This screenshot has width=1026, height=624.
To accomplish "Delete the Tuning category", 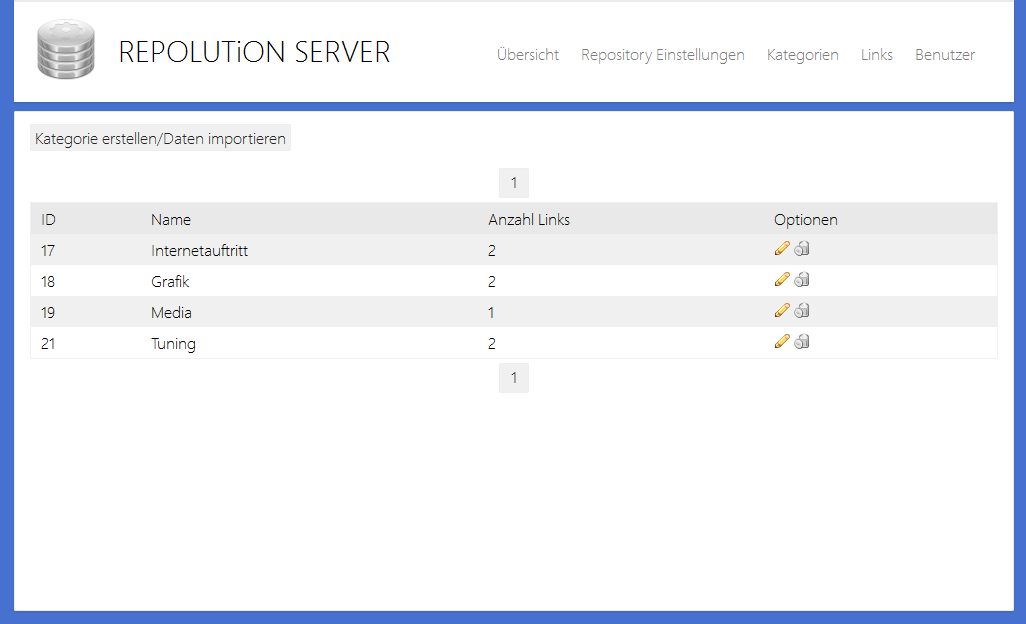I will tap(801, 341).
